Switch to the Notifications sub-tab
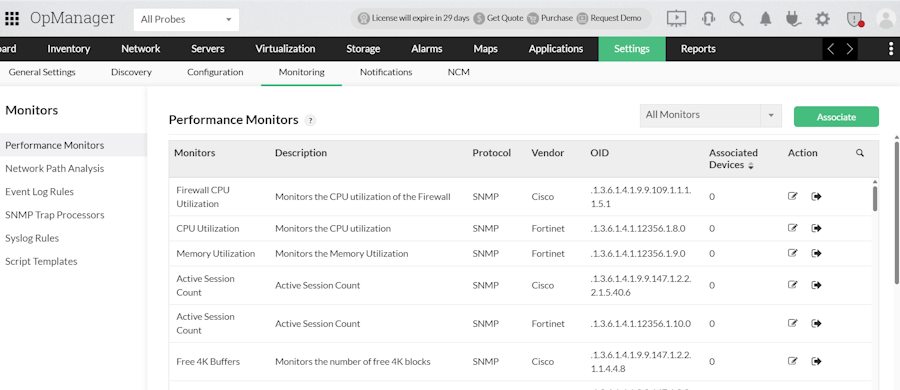This screenshot has width=900, height=390. click(386, 72)
